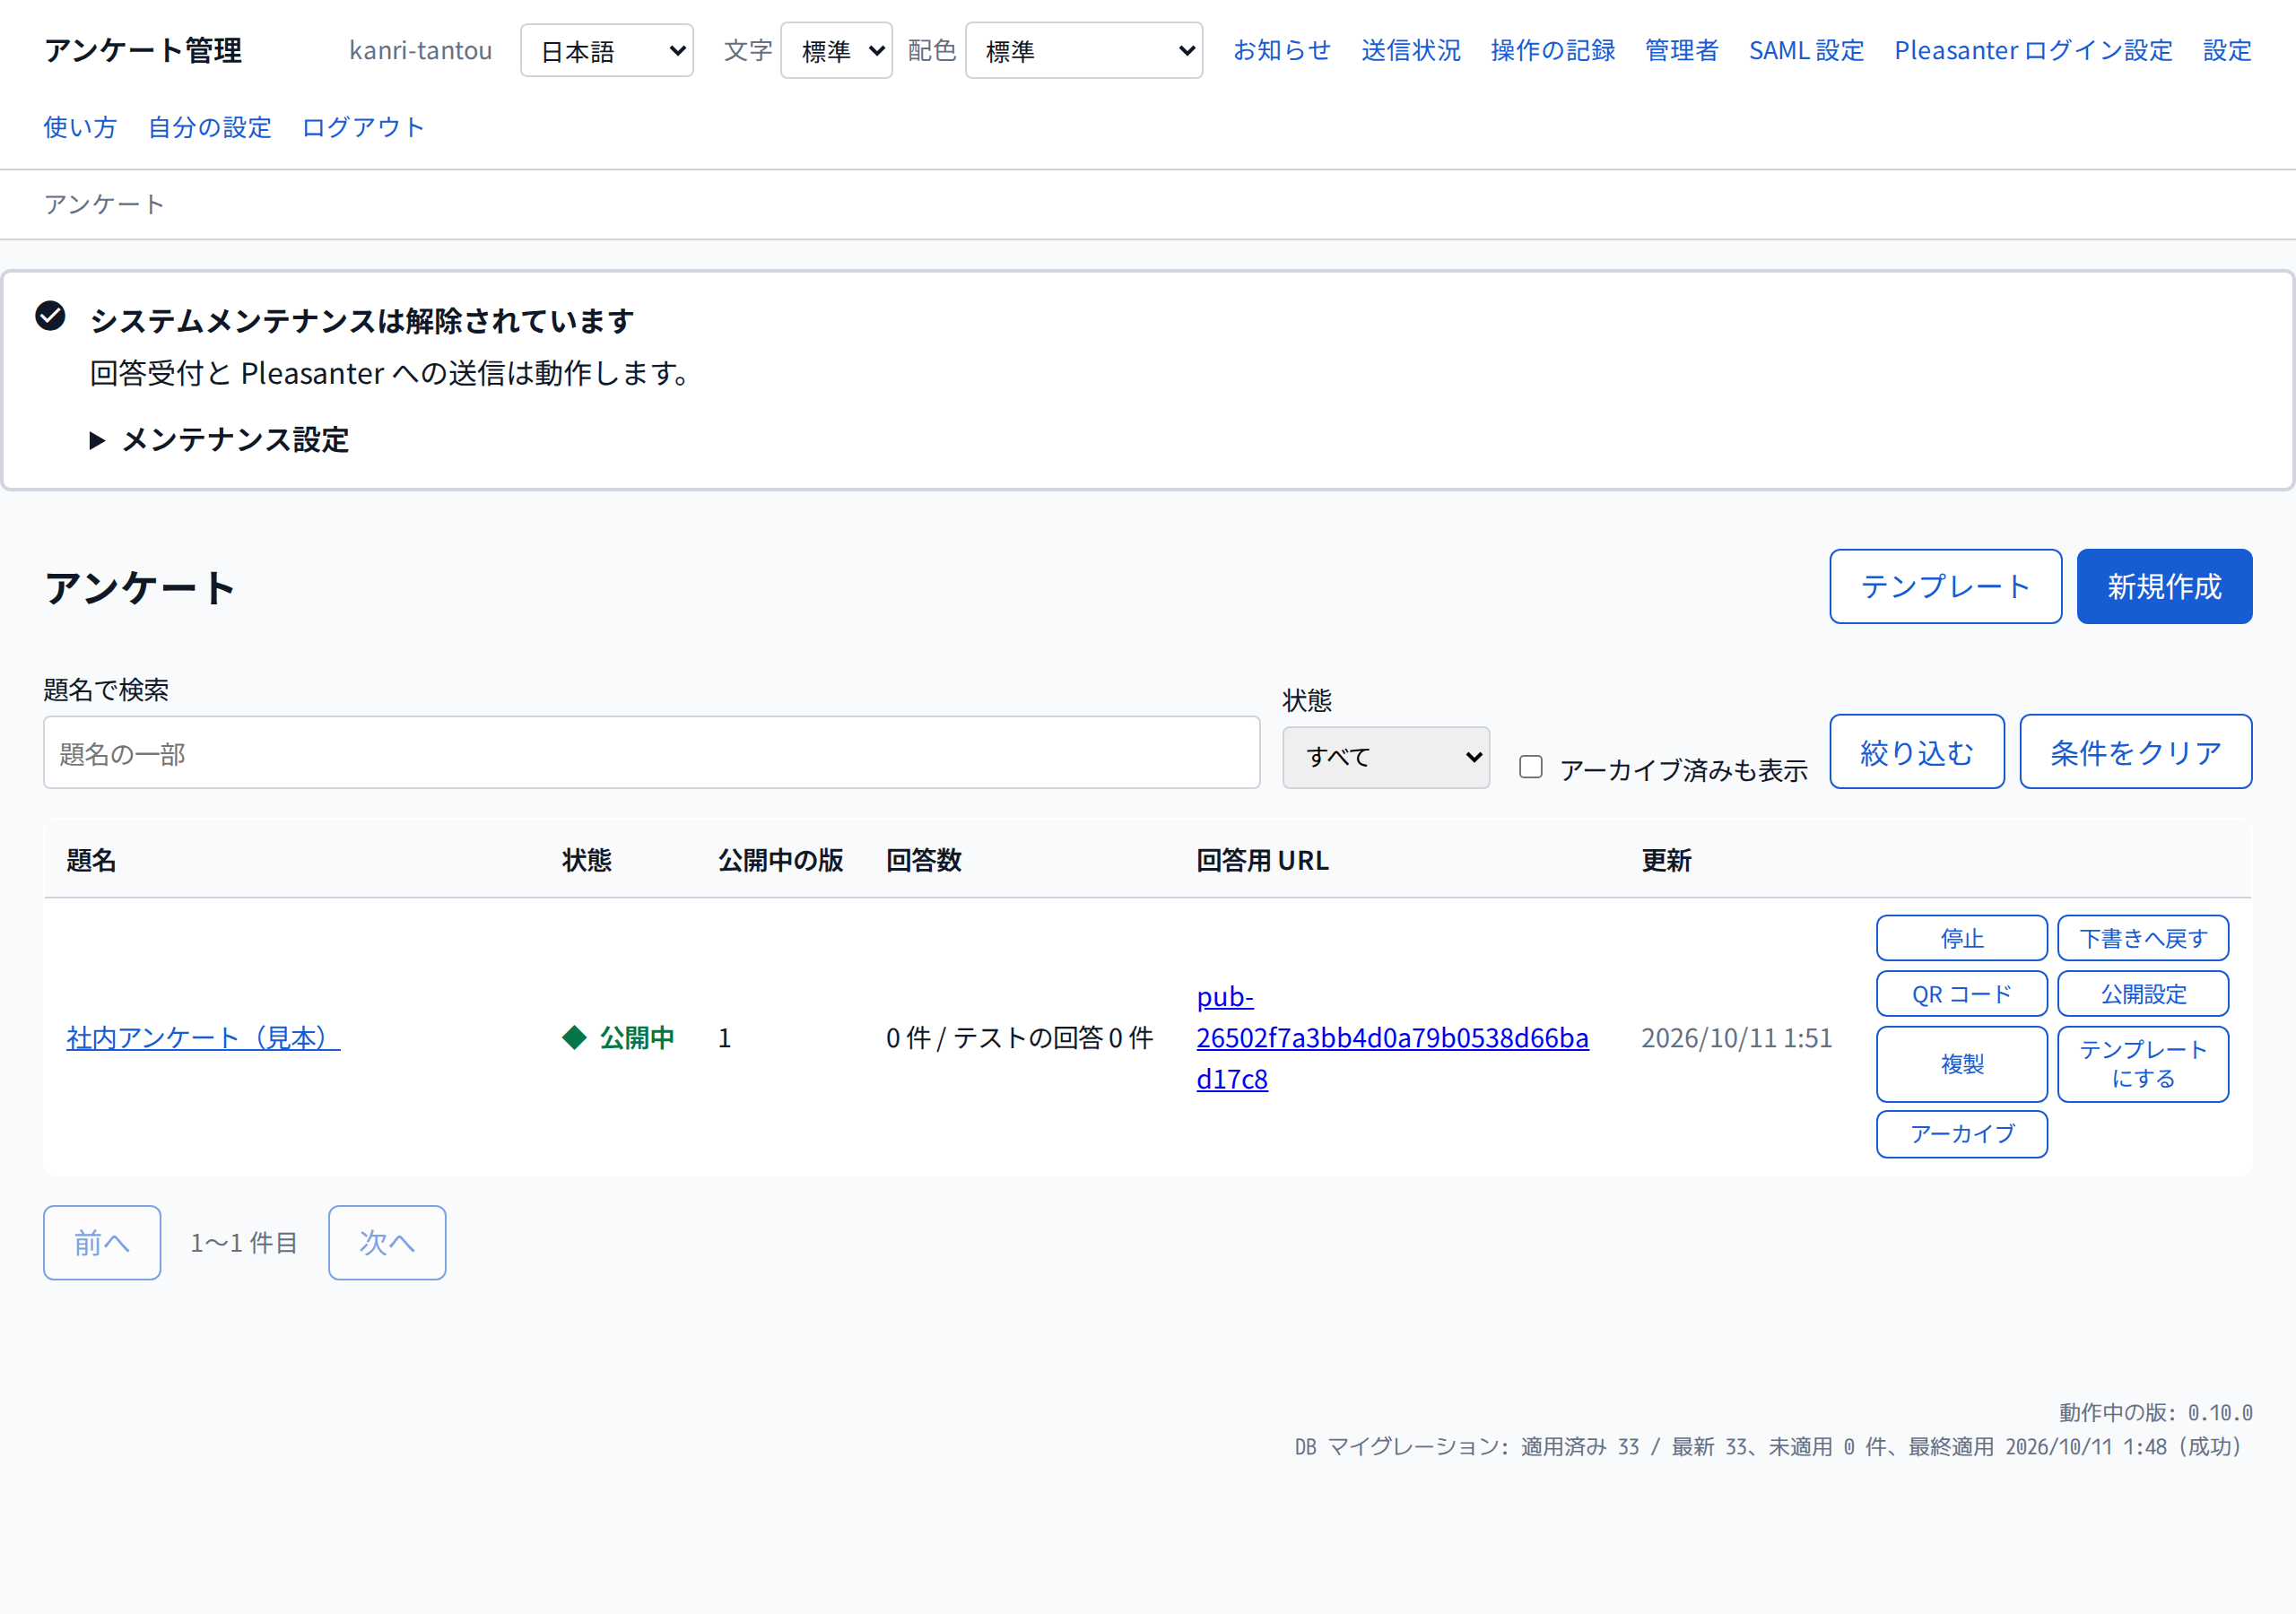This screenshot has height=1614, width=2296.
Task: Open the 配色 color scheme dropdown
Action: (x=1084, y=51)
